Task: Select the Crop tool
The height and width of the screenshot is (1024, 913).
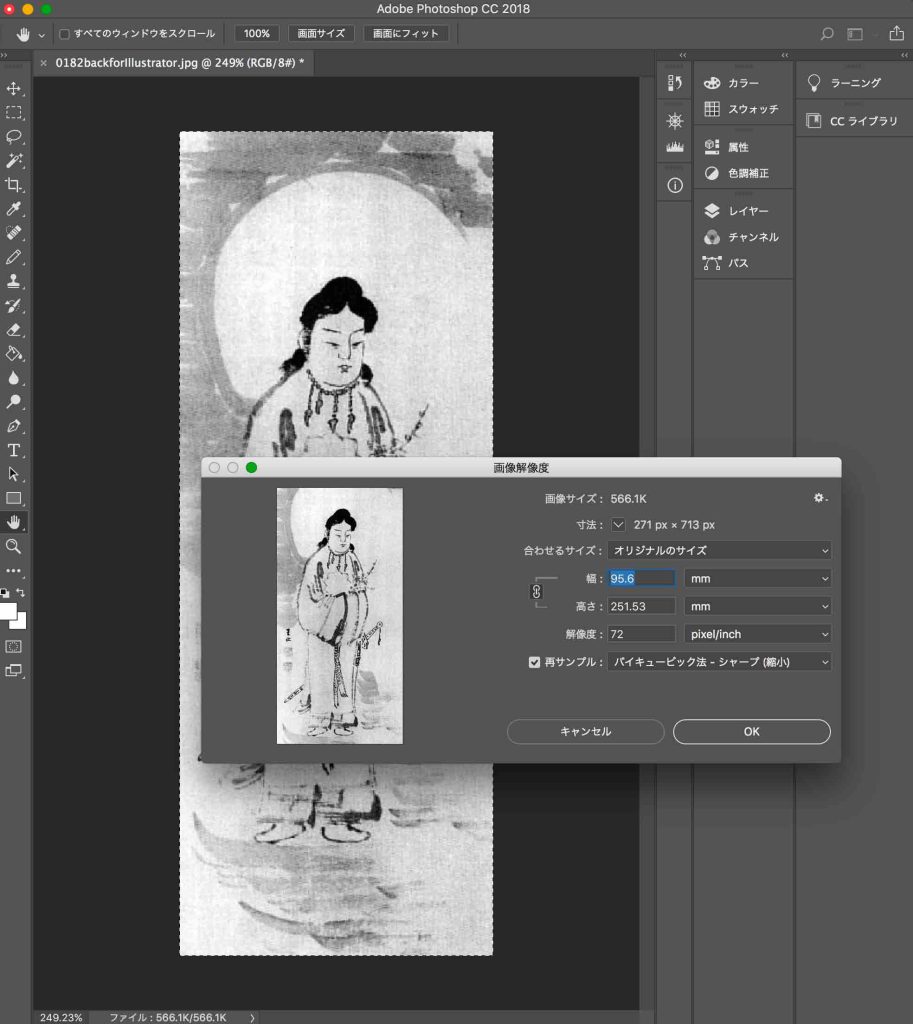Action: (14, 185)
